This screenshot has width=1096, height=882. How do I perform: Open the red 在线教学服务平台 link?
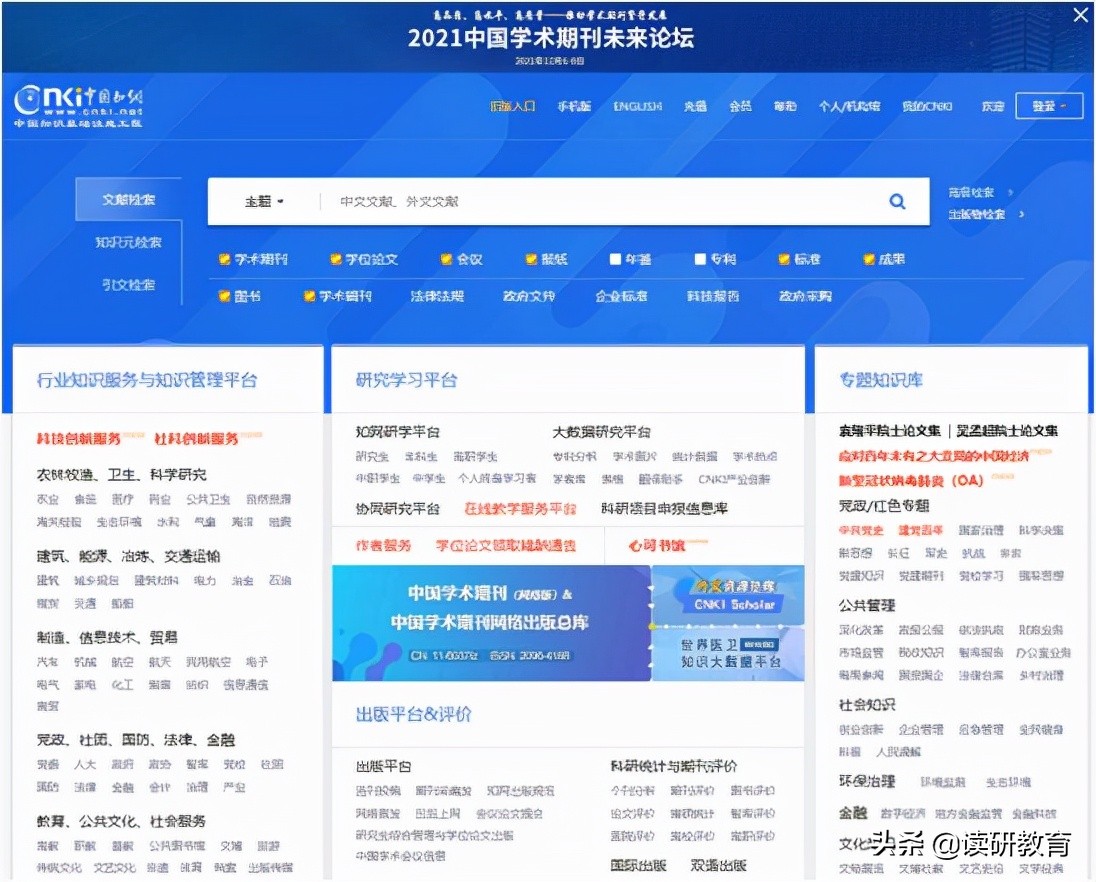(521, 509)
